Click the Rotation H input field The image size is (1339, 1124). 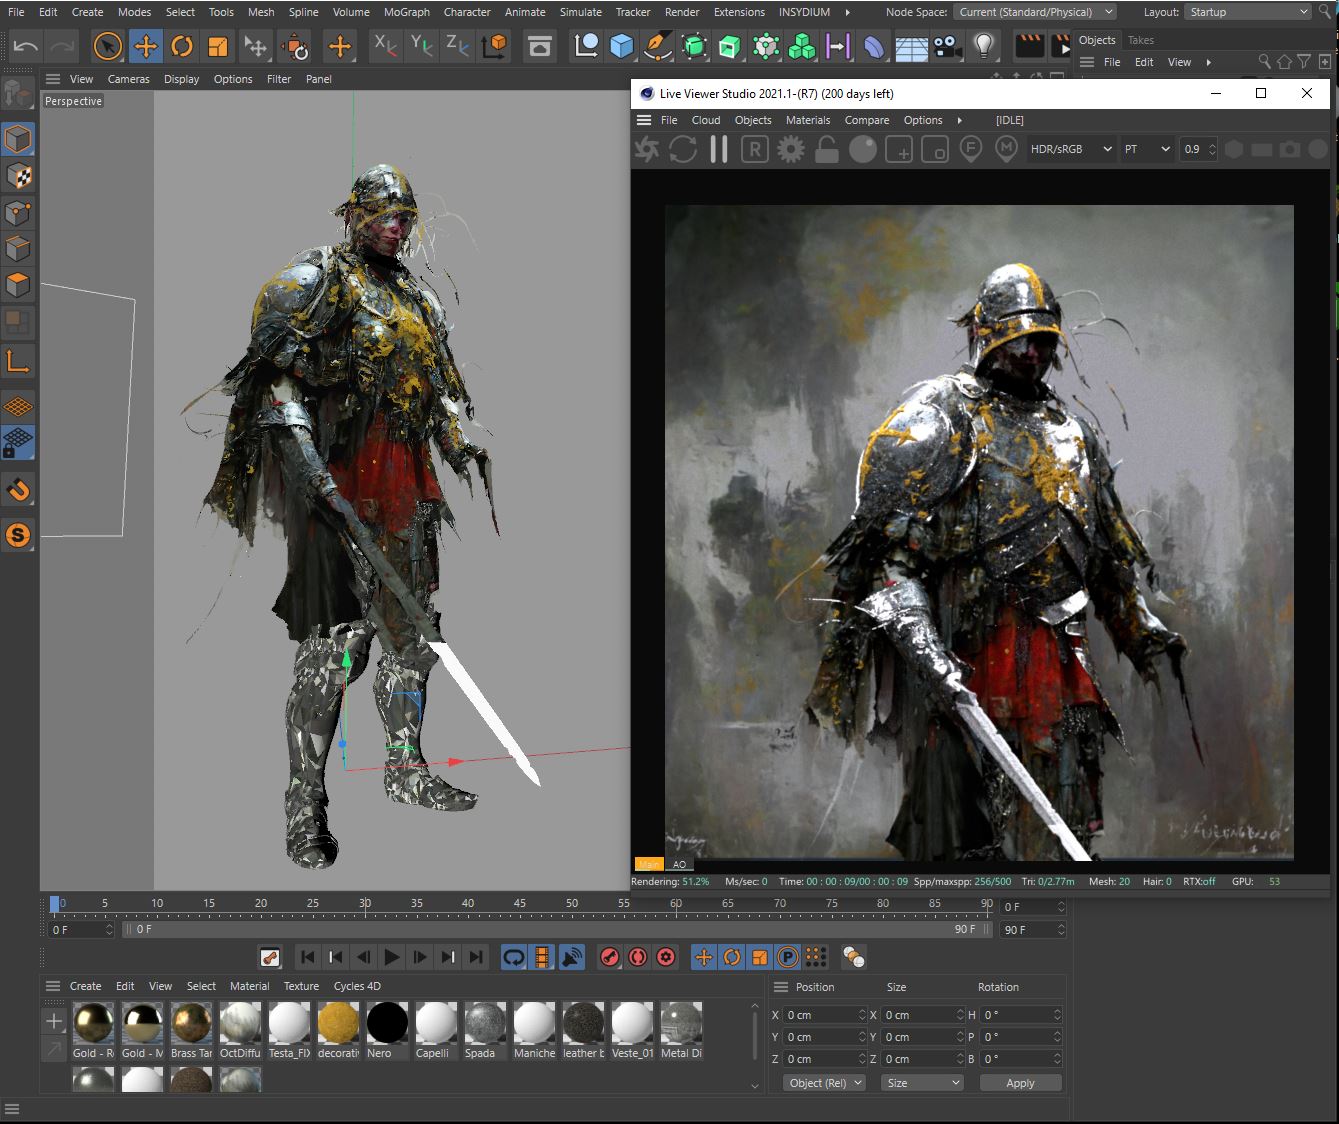pyautogui.click(x=1020, y=1015)
